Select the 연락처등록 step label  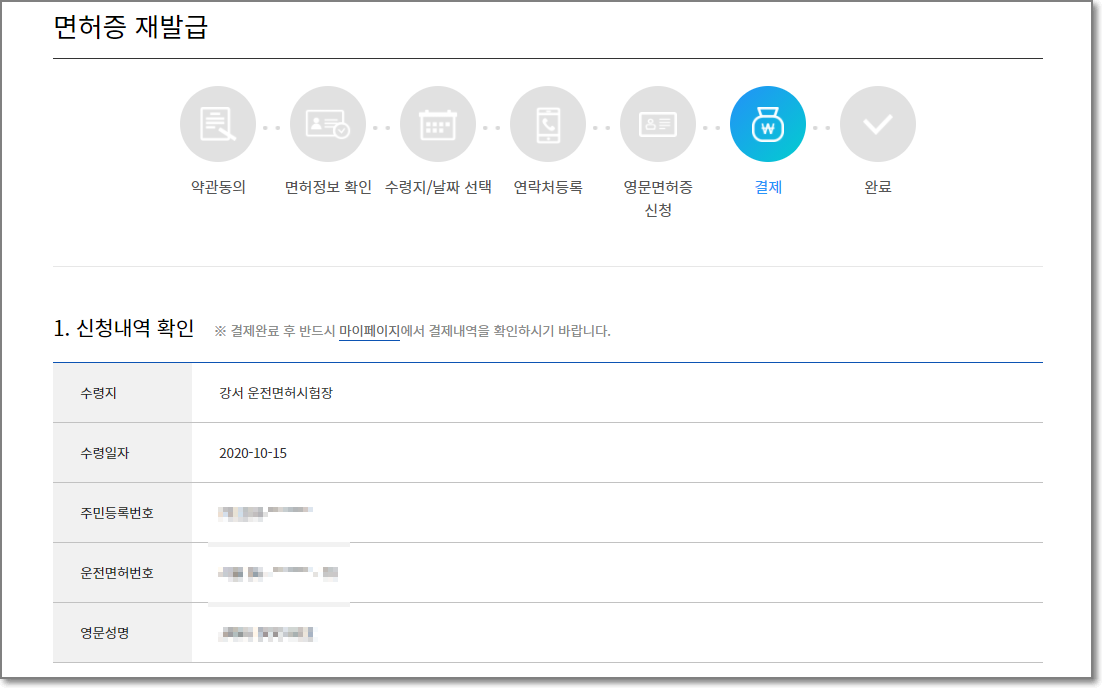pos(547,187)
